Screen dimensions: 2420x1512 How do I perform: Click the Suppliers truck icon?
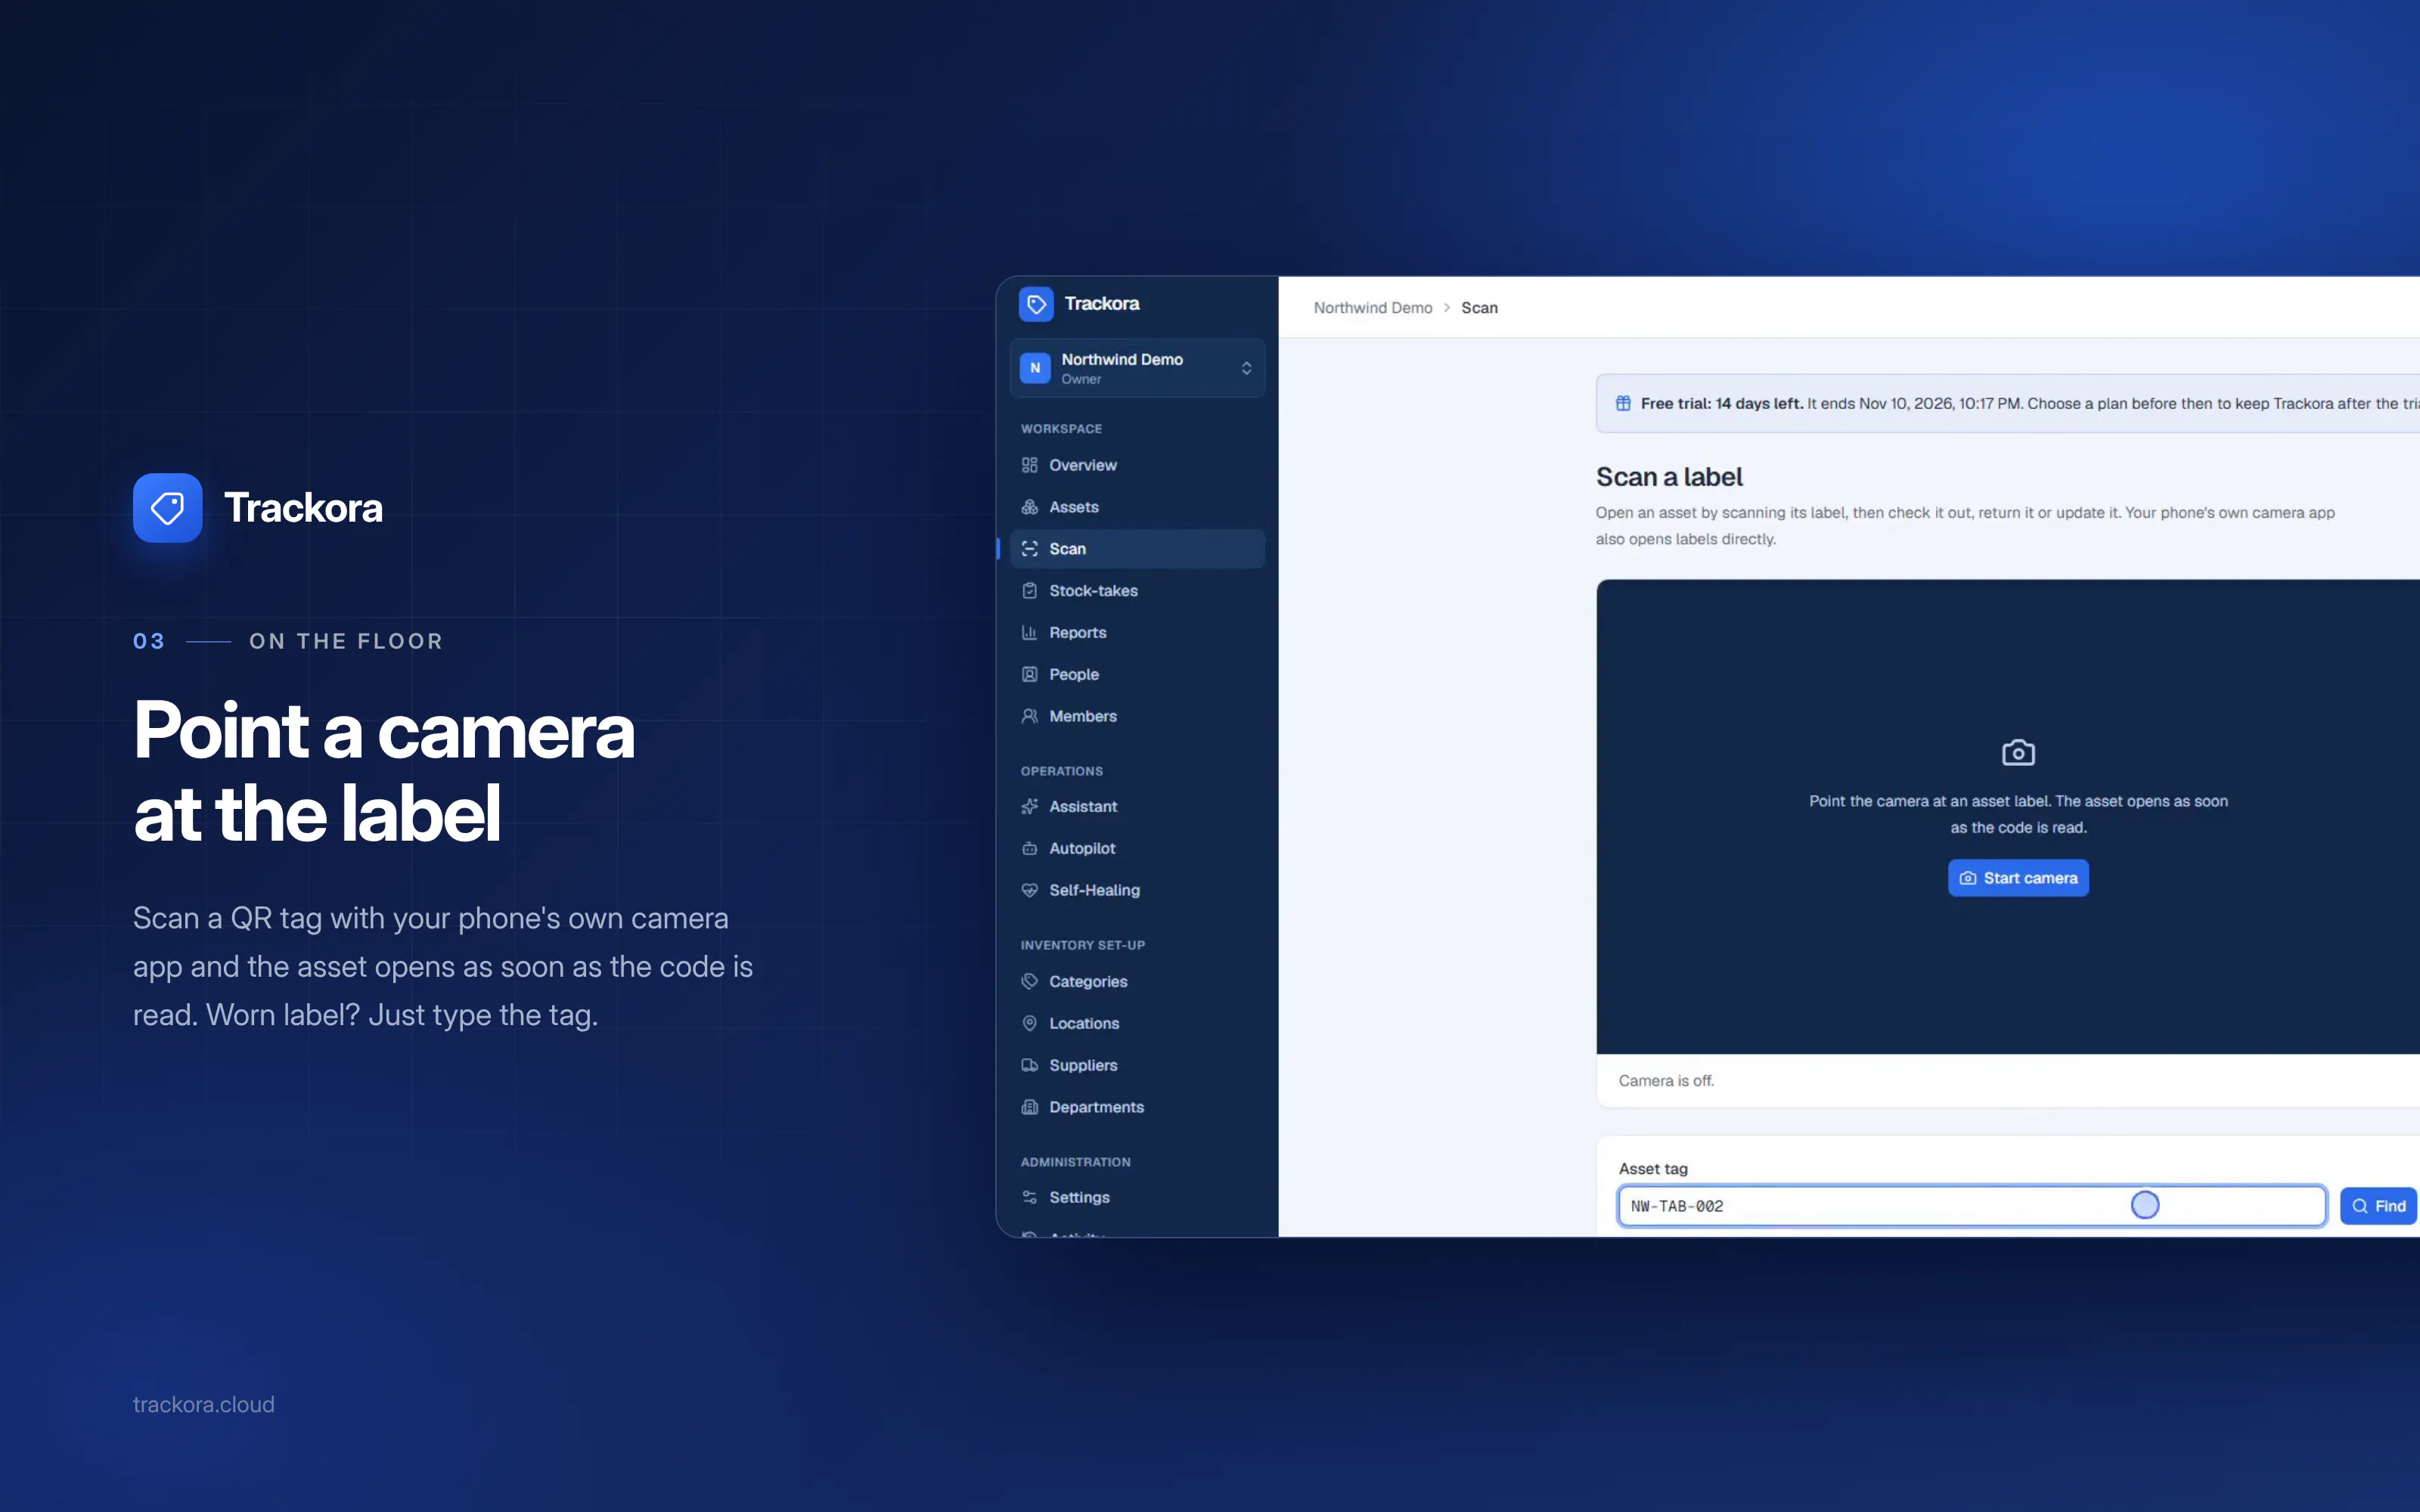[1029, 1066]
